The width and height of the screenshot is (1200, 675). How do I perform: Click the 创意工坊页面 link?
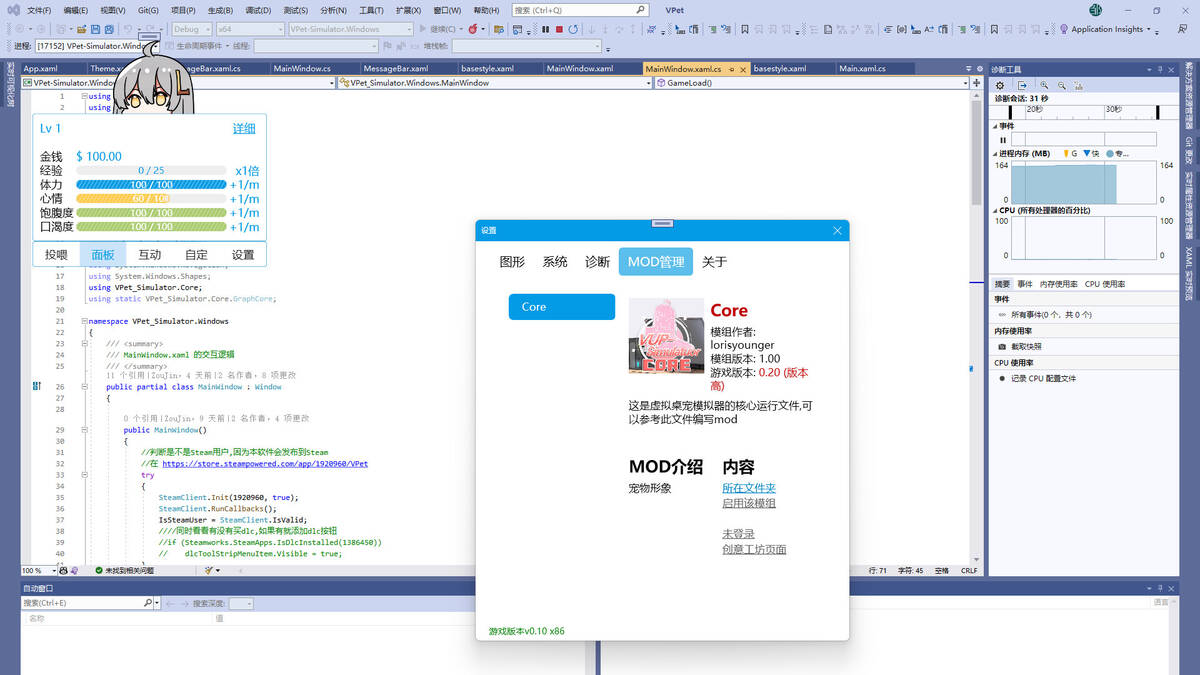click(754, 549)
